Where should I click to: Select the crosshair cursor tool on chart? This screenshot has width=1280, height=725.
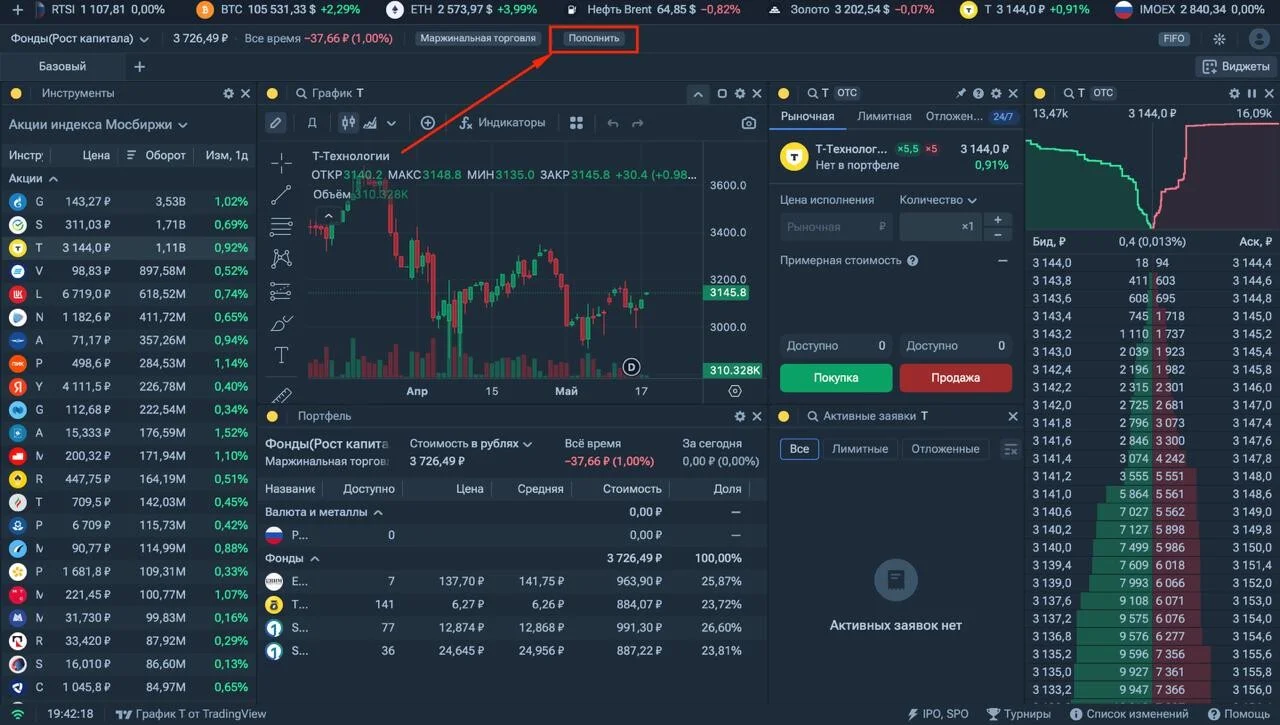click(281, 162)
